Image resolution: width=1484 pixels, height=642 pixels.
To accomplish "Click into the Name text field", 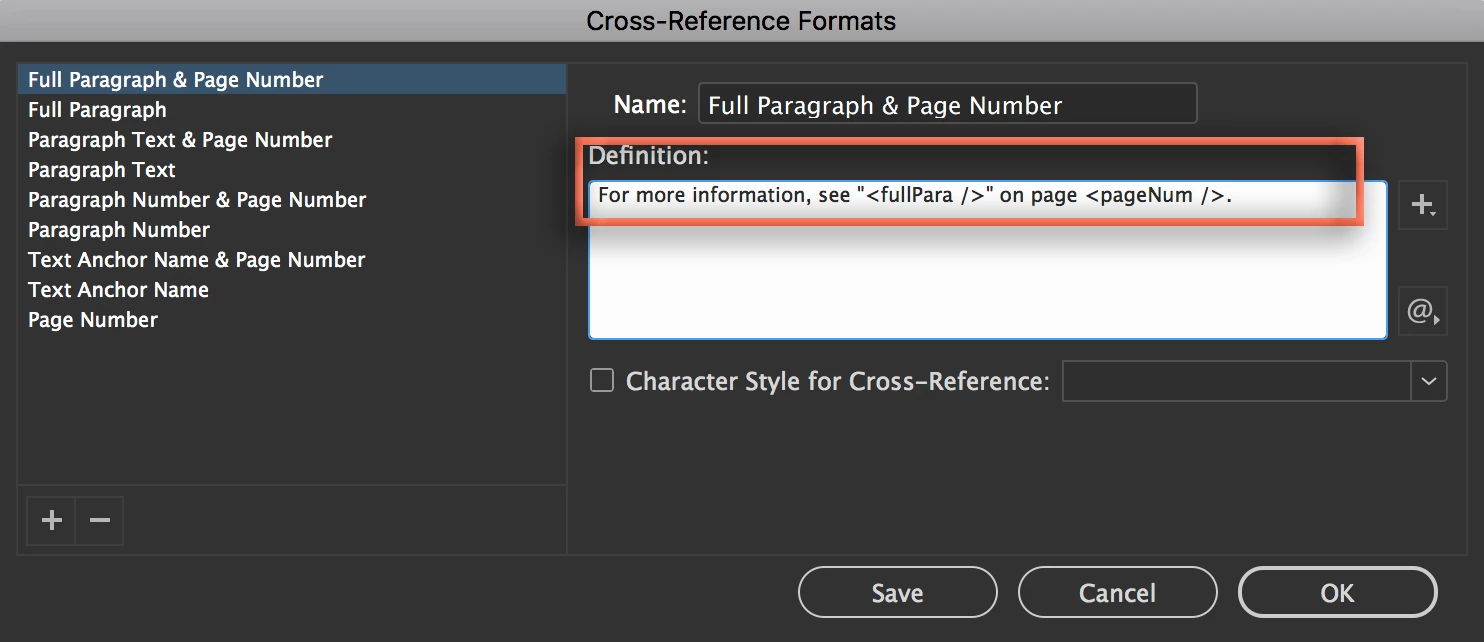I will 946,104.
